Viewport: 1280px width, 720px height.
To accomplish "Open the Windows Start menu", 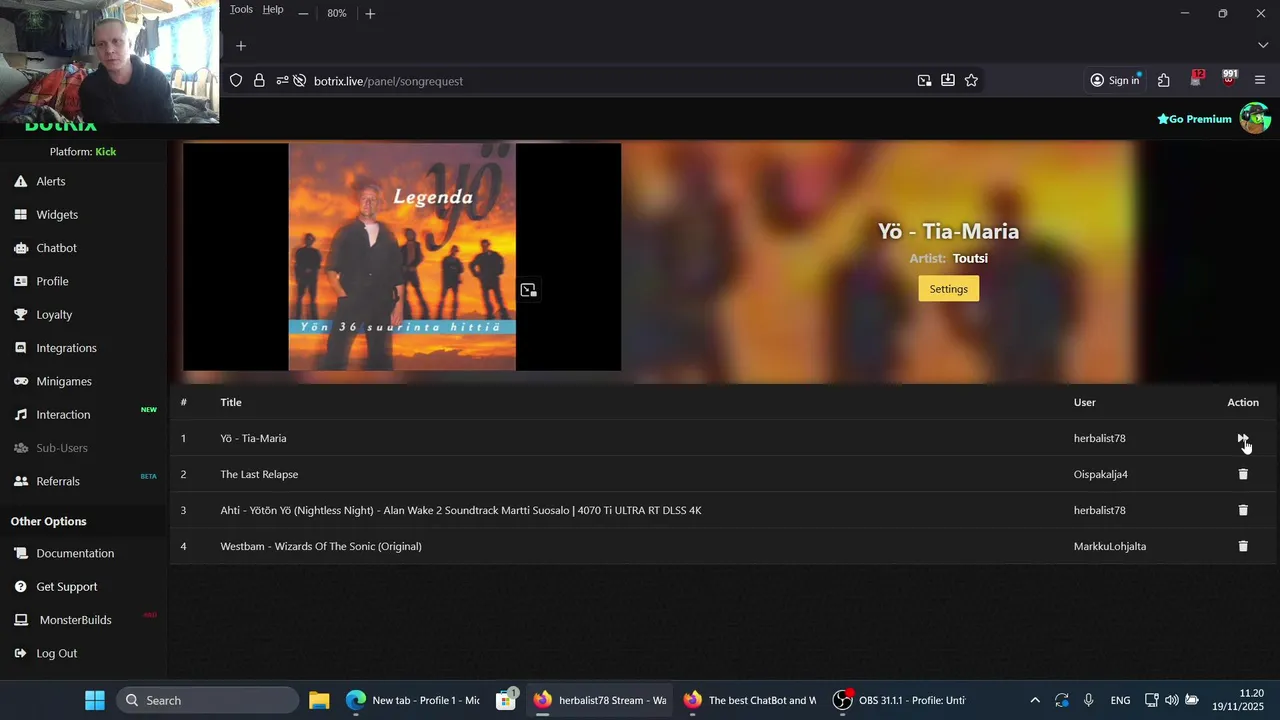I will (95, 700).
